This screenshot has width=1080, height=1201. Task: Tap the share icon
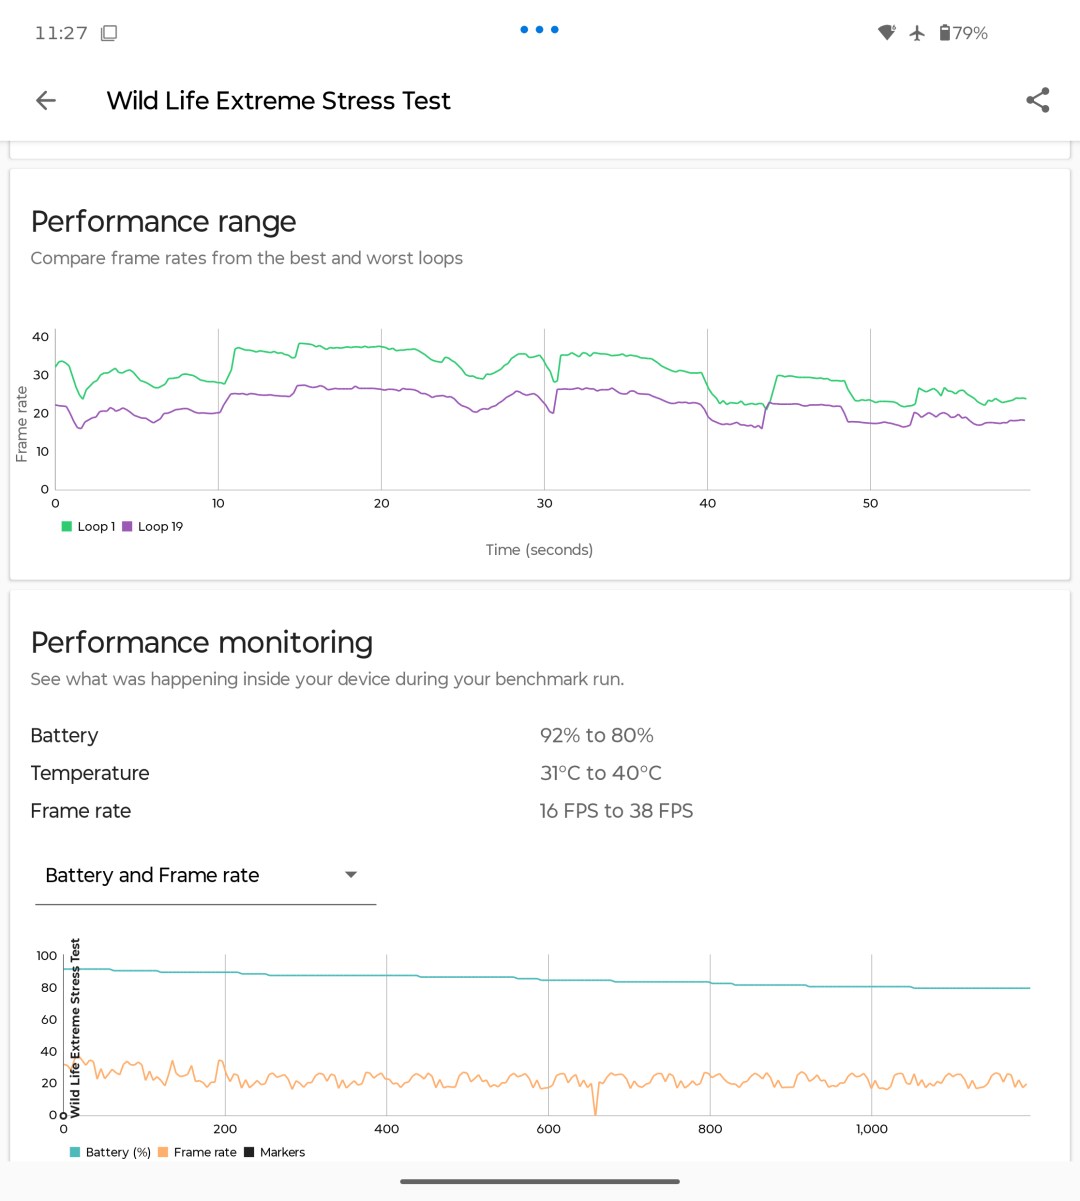[x=1038, y=100]
